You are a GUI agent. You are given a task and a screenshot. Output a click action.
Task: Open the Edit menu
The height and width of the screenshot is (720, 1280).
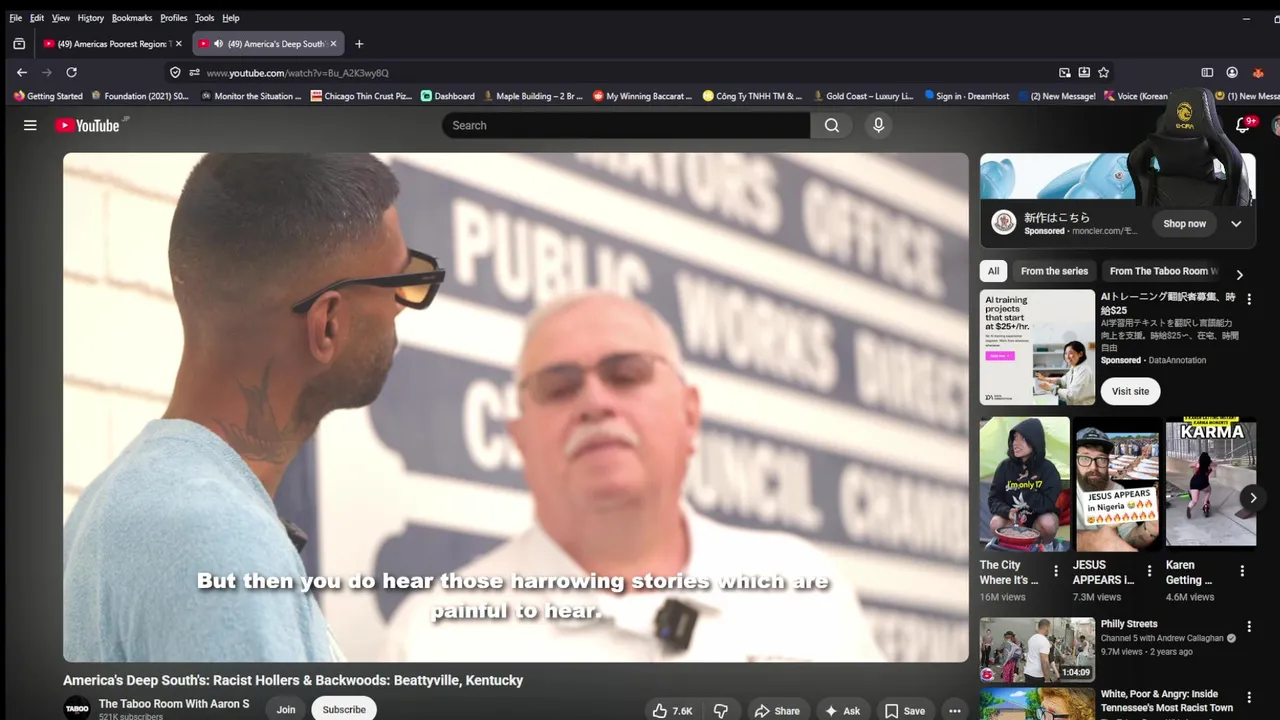click(37, 18)
